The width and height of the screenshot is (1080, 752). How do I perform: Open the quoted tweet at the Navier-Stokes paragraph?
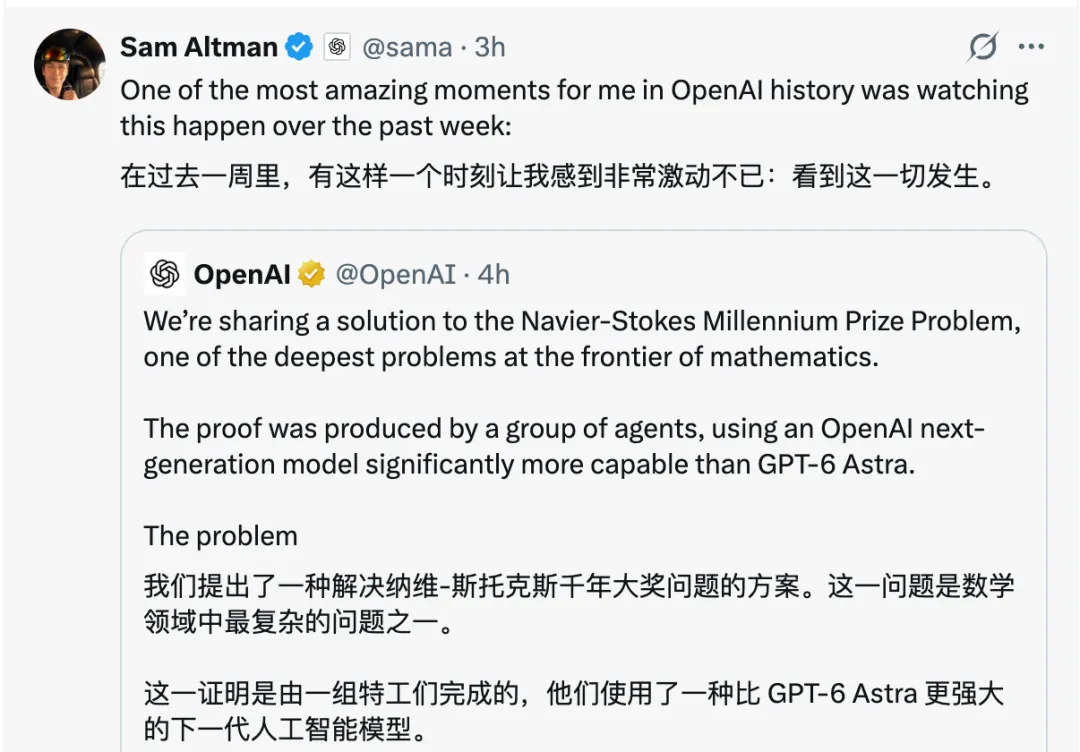[582, 339]
